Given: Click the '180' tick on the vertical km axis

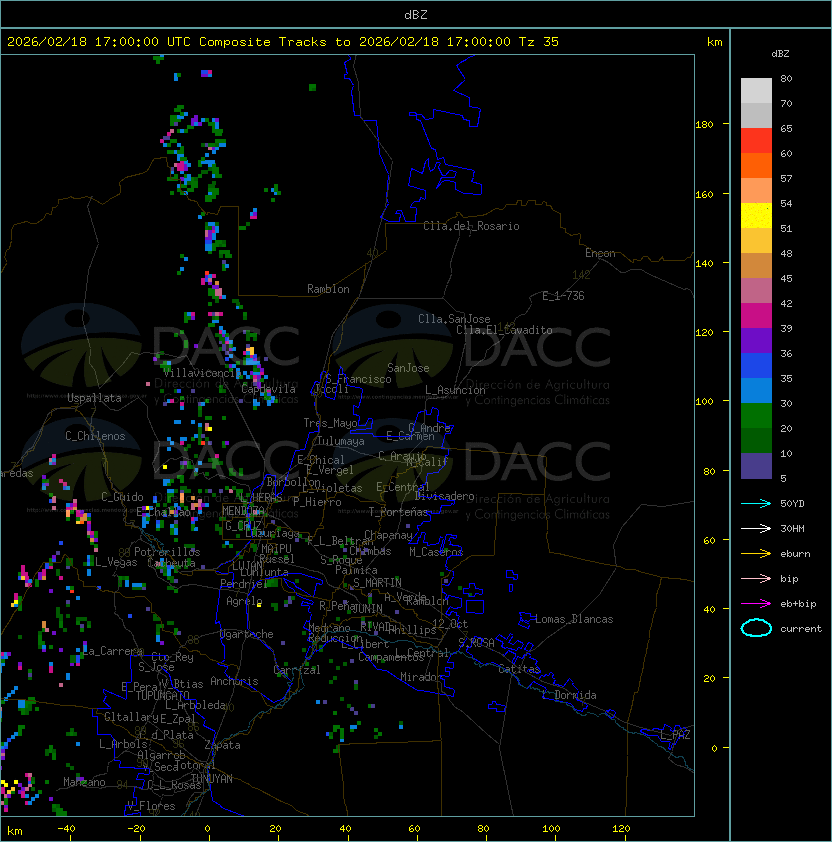Looking at the screenshot, I should (x=704, y=125).
